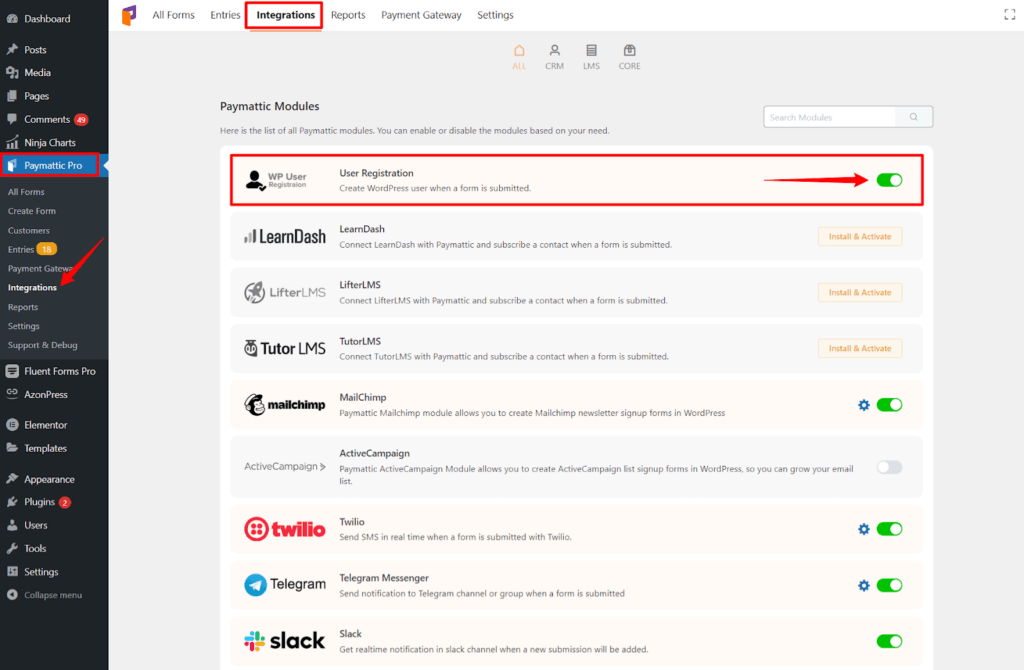
Task: Turn off the Slack module toggle
Action: tap(889, 641)
